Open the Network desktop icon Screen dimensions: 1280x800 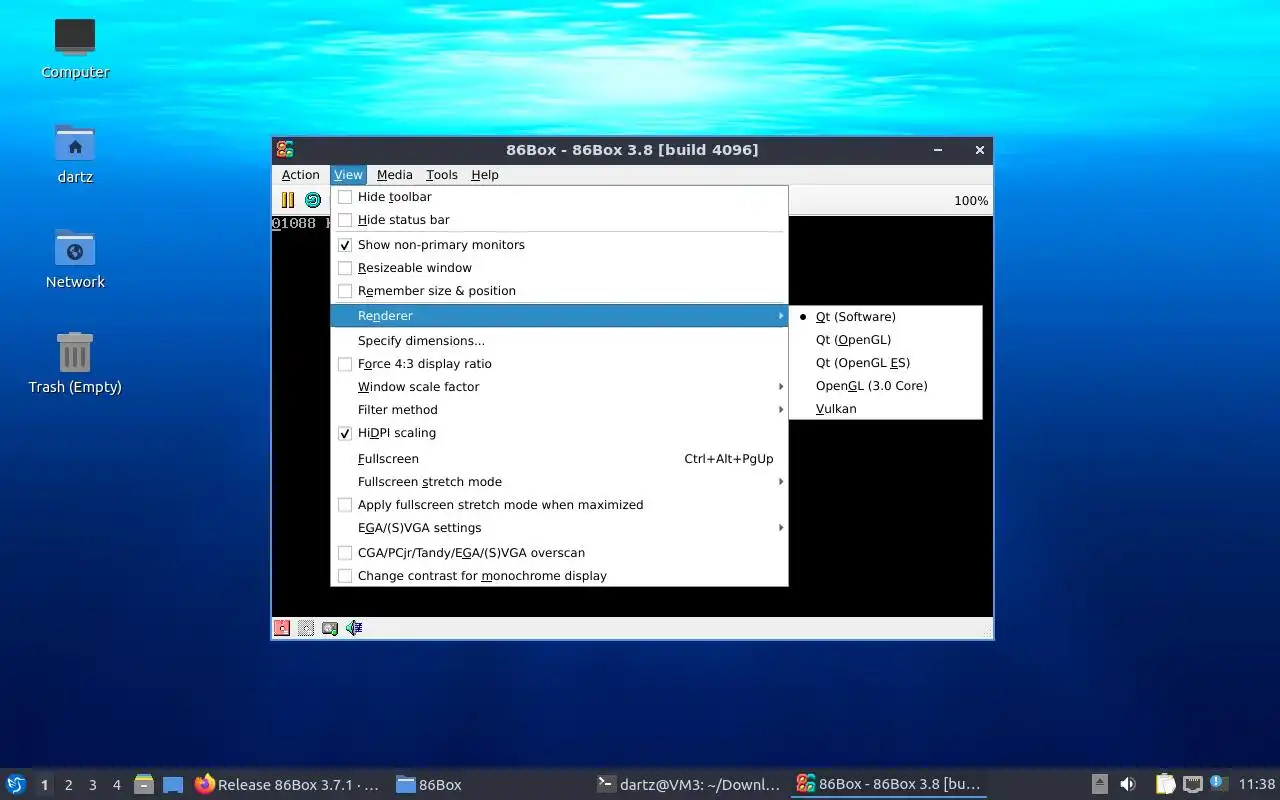pyautogui.click(x=75, y=259)
